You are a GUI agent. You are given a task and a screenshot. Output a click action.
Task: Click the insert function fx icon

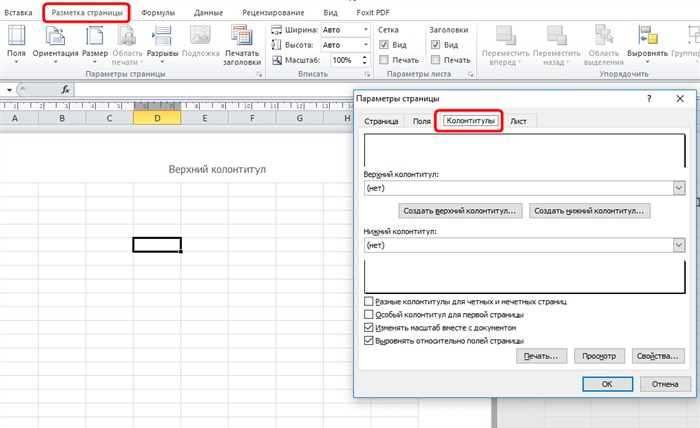coord(65,90)
